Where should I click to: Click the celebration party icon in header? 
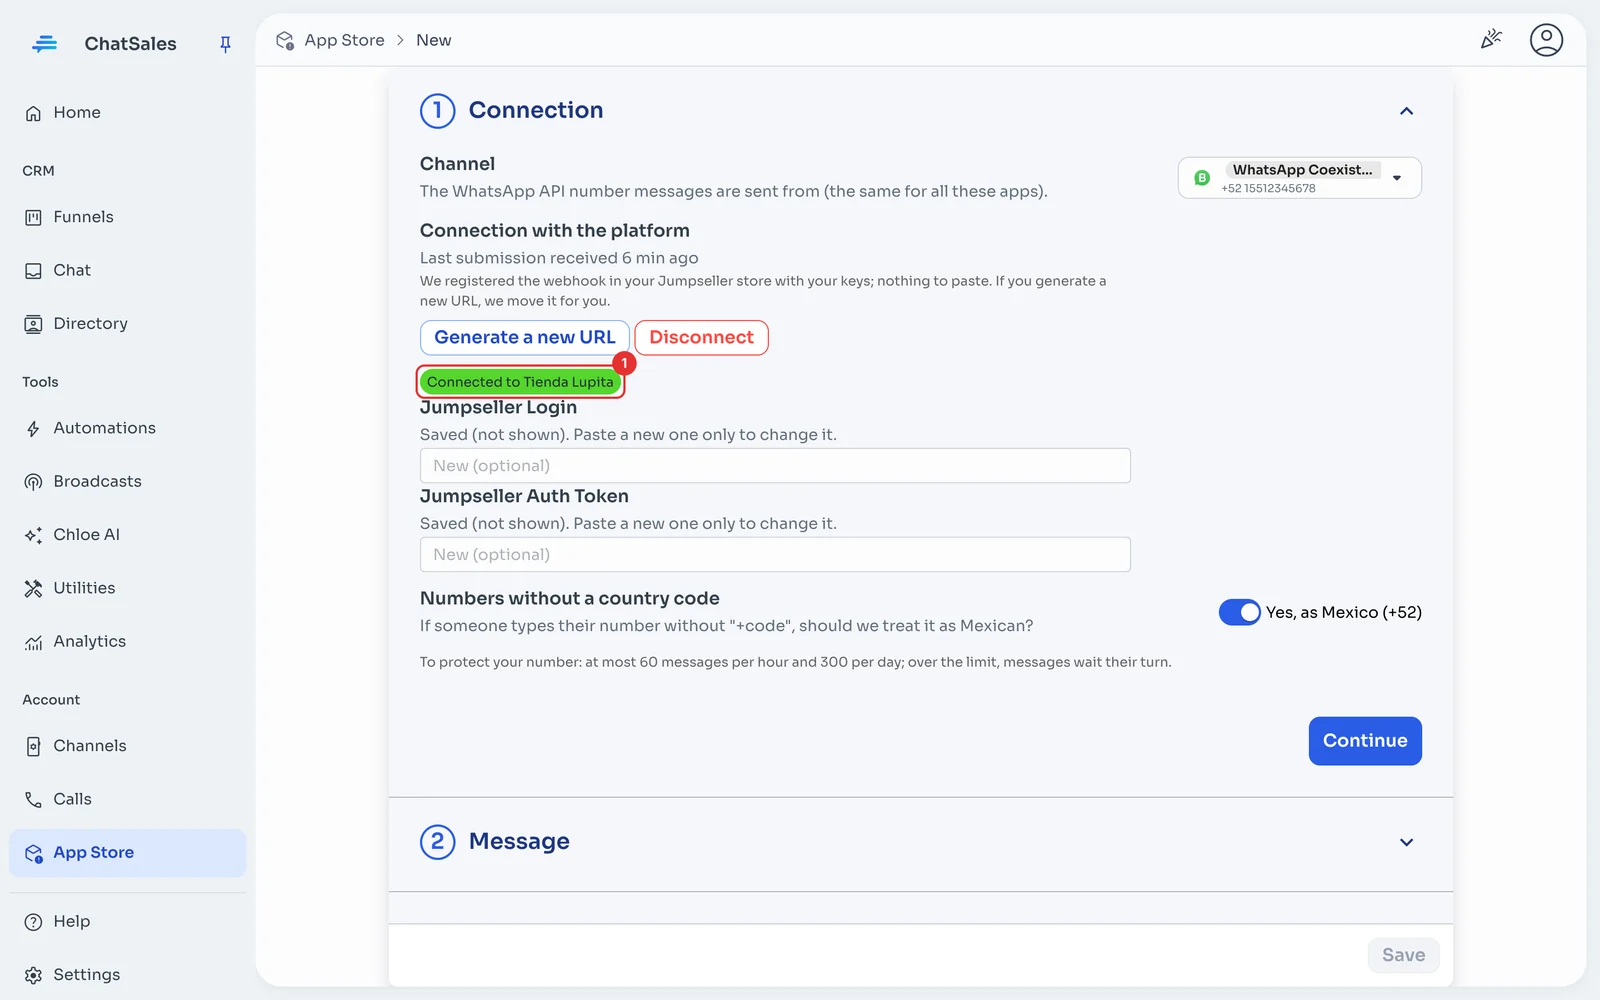point(1491,40)
